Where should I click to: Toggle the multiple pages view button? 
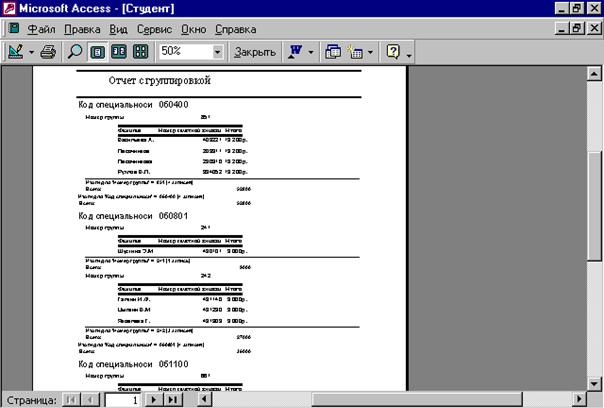point(140,51)
